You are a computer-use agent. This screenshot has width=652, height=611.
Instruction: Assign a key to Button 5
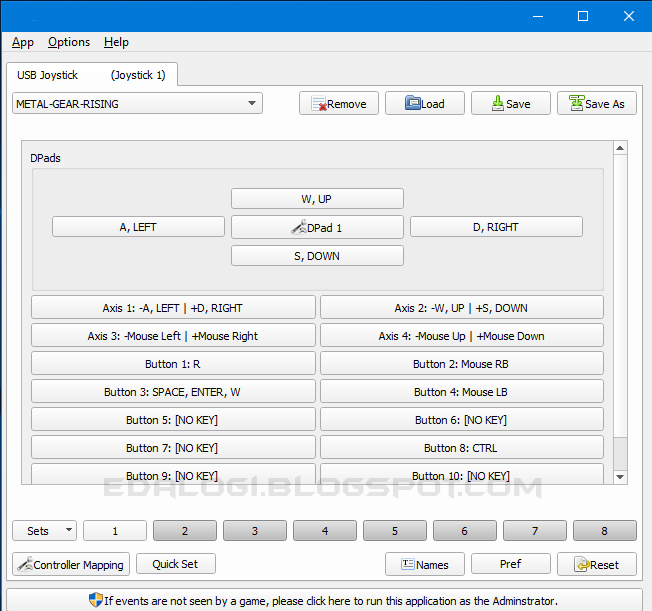tap(173, 419)
